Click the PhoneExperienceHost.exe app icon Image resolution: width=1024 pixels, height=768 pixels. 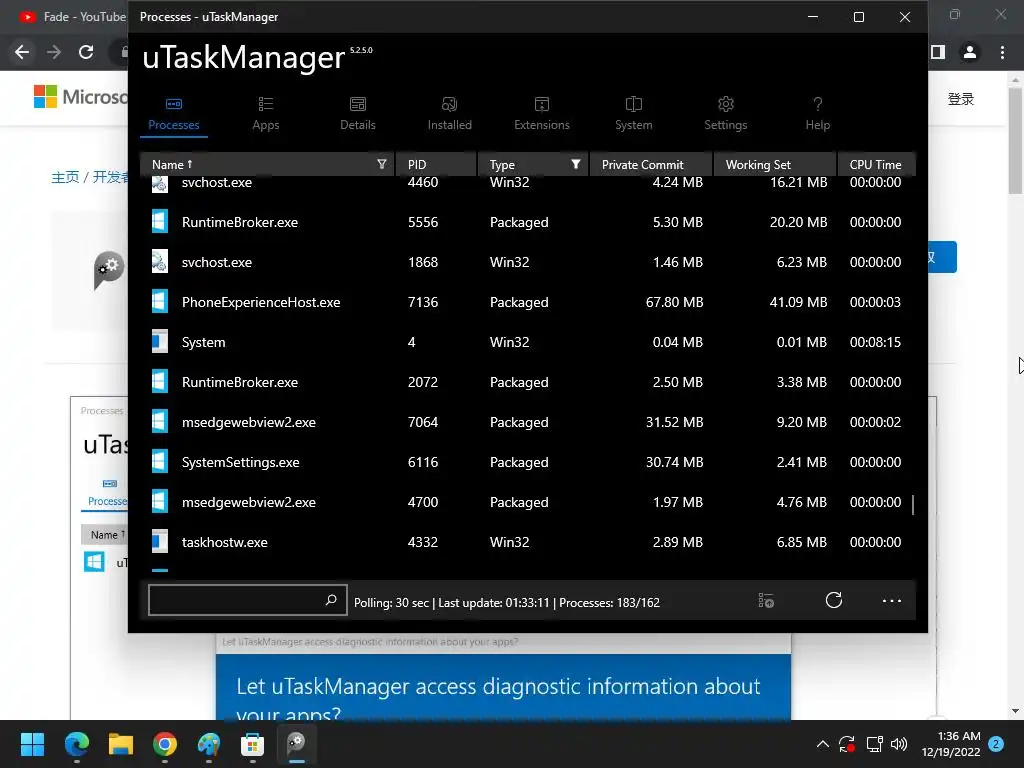[x=160, y=302]
